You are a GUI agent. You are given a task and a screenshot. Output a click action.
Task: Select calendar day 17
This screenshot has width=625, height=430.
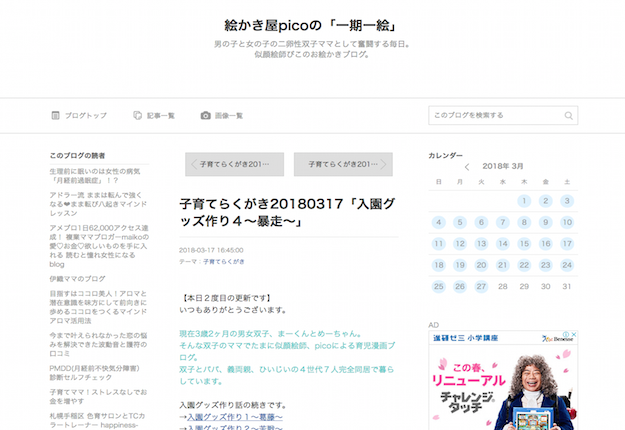[567, 243]
